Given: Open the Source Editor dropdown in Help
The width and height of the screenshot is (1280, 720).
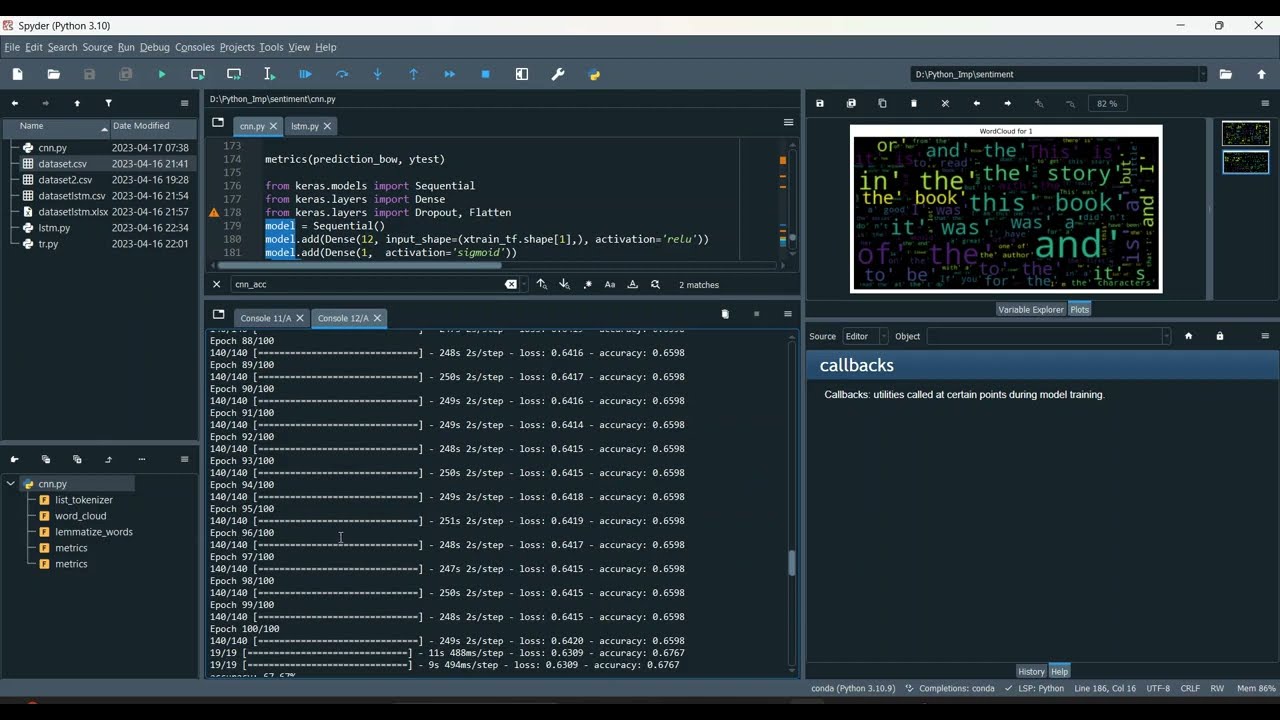Looking at the screenshot, I should click(x=865, y=336).
